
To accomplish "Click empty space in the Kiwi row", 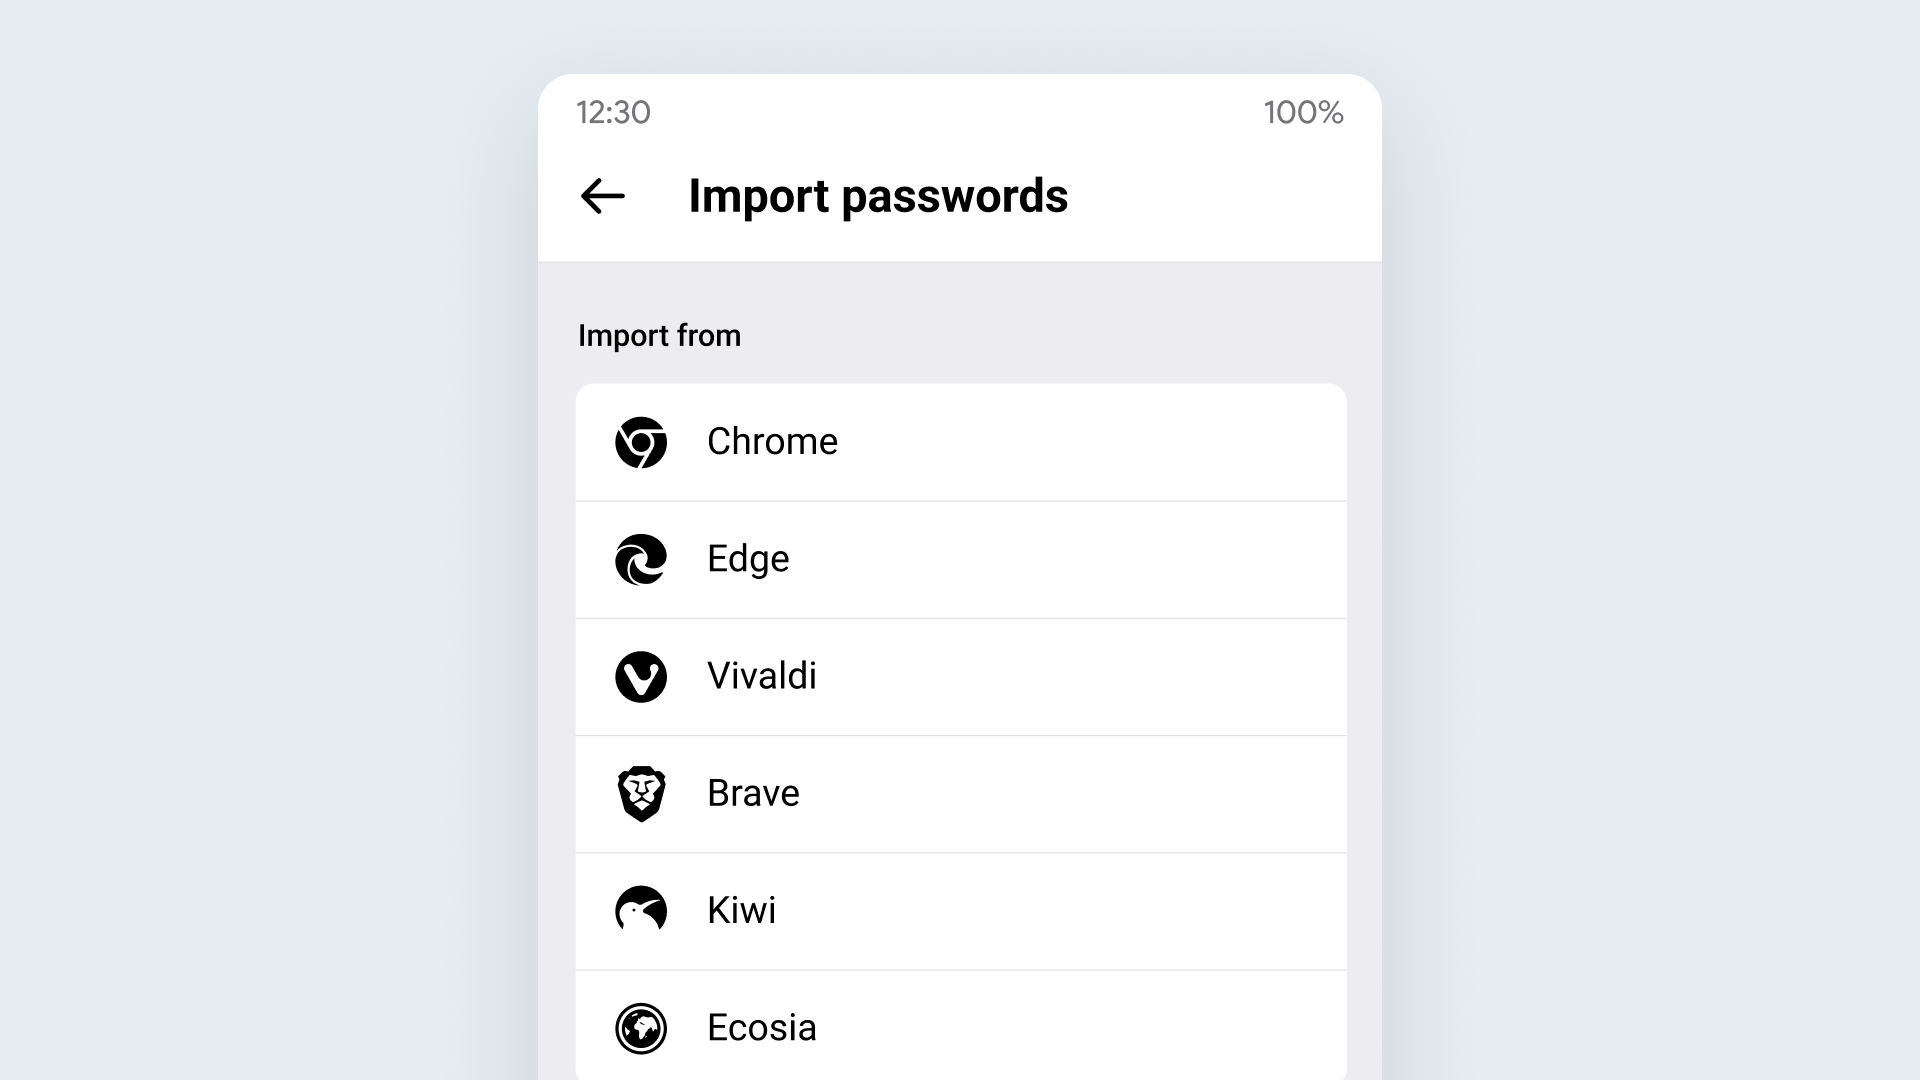I will pos(1060,911).
